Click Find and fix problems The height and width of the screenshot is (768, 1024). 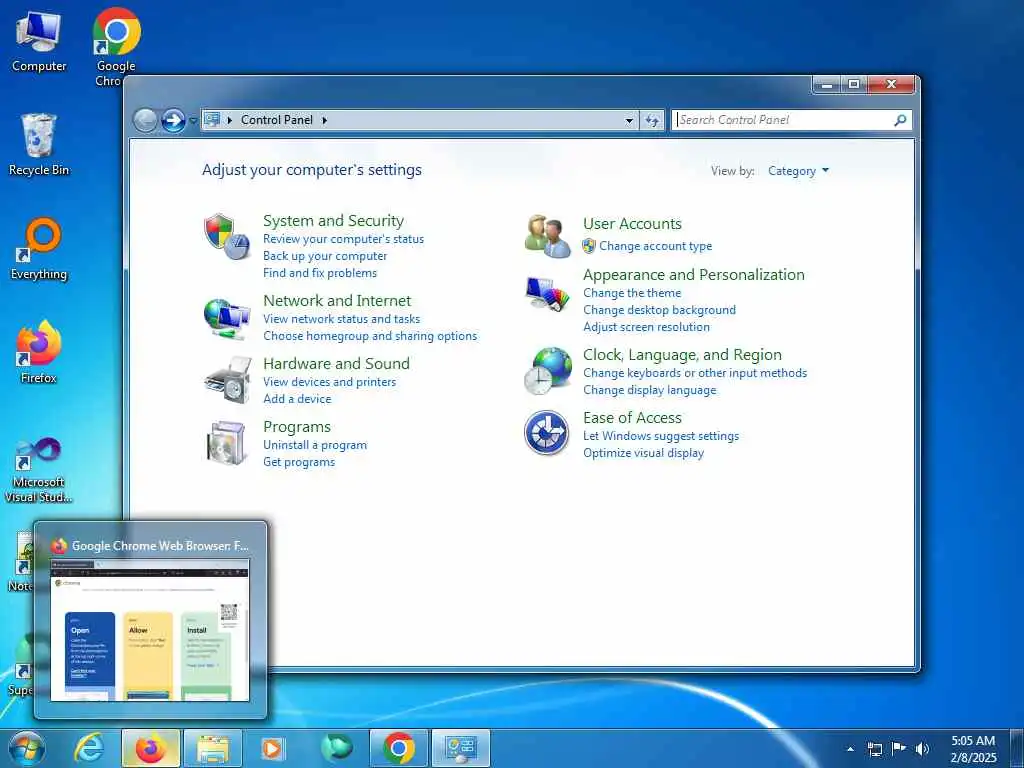pos(319,273)
